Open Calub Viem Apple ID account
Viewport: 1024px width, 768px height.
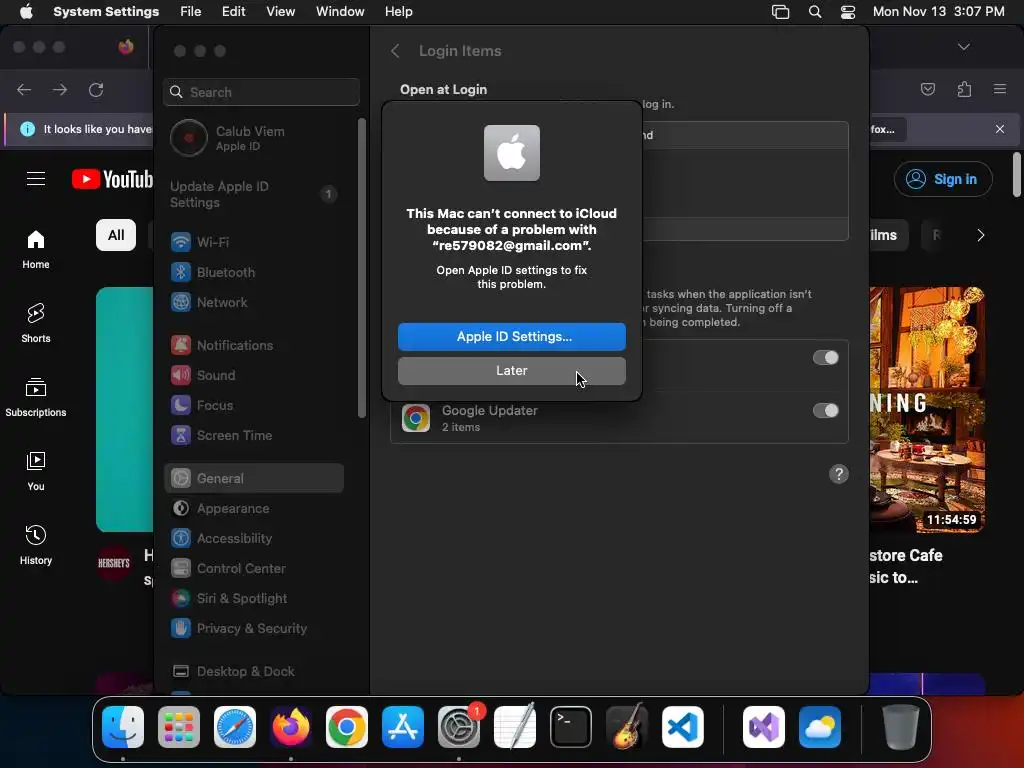(x=255, y=138)
